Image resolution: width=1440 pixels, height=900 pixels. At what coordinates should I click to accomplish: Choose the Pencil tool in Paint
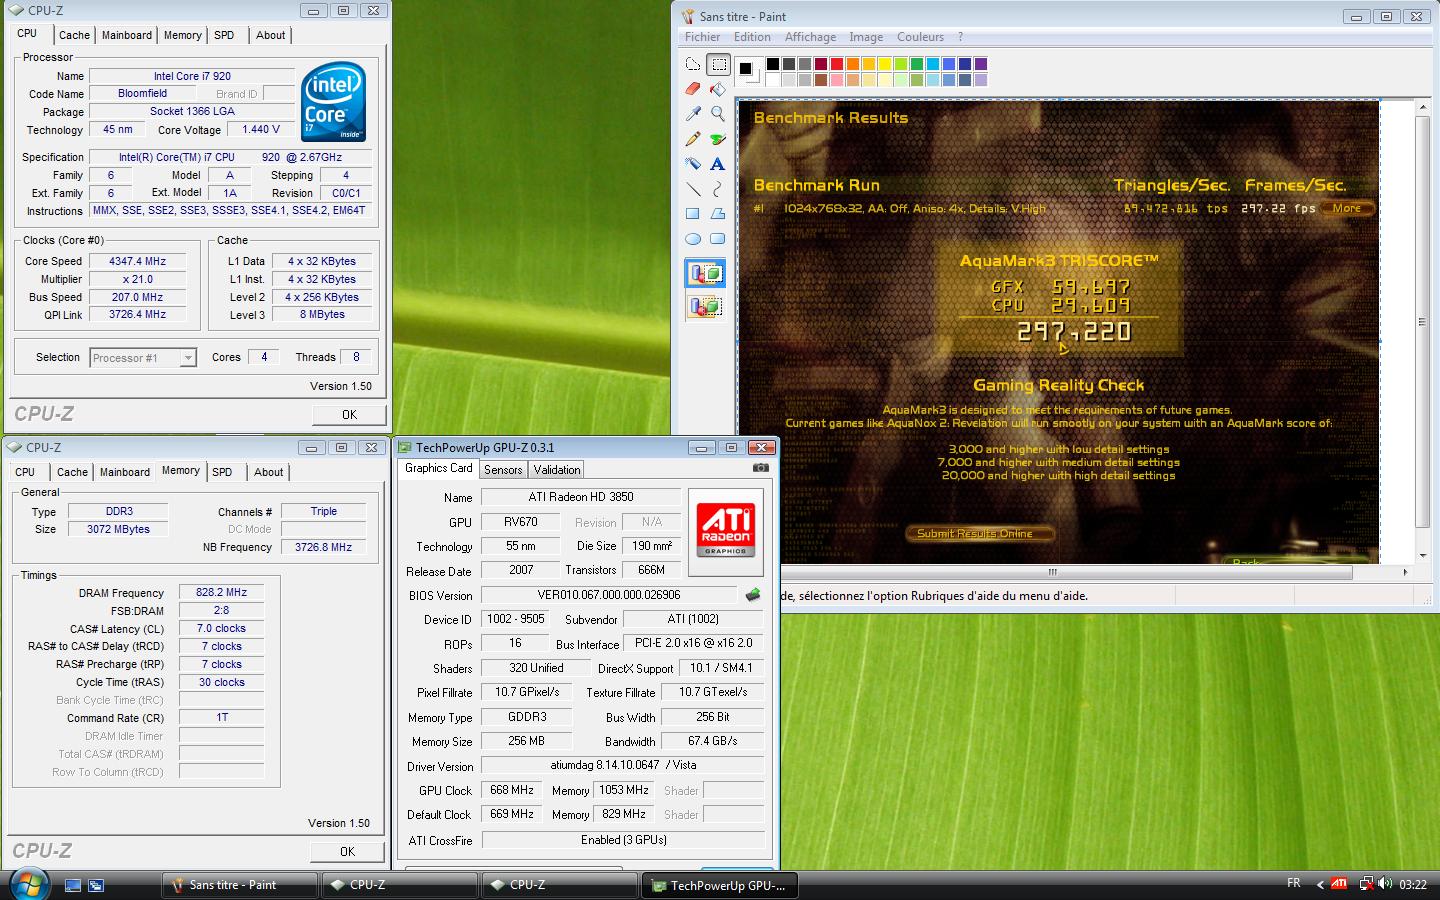click(x=693, y=139)
